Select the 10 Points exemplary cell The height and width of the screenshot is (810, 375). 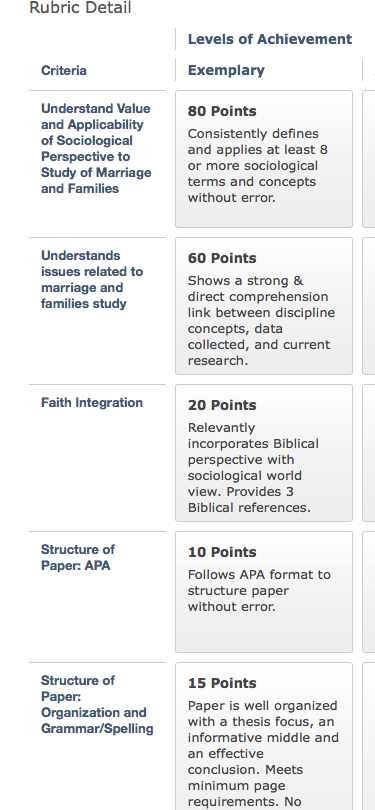tap(264, 592)
